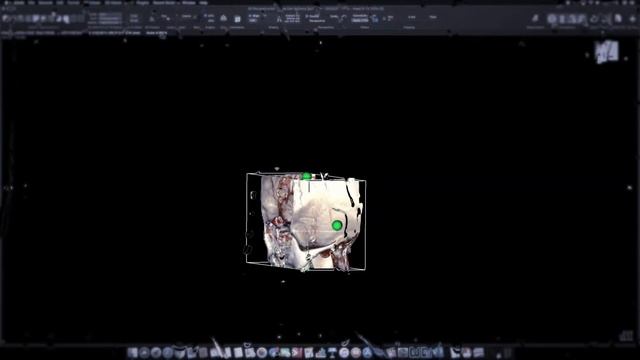Viewport: 640px width, 360px height.
Task: Select the first mouse tool in toolbar
Action: [6, 18]
